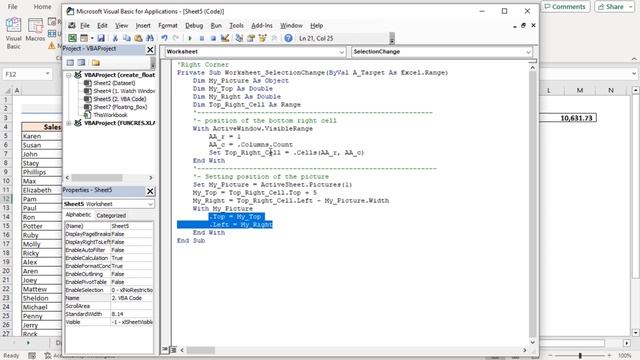Open Properties Window from toolbar icon
This screenshot has height=360, width=640.
(251, 38)
